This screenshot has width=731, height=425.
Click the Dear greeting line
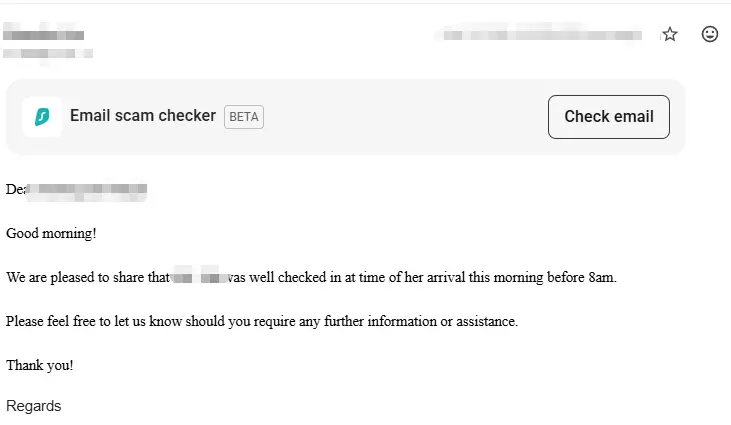(x=16, y=189)
